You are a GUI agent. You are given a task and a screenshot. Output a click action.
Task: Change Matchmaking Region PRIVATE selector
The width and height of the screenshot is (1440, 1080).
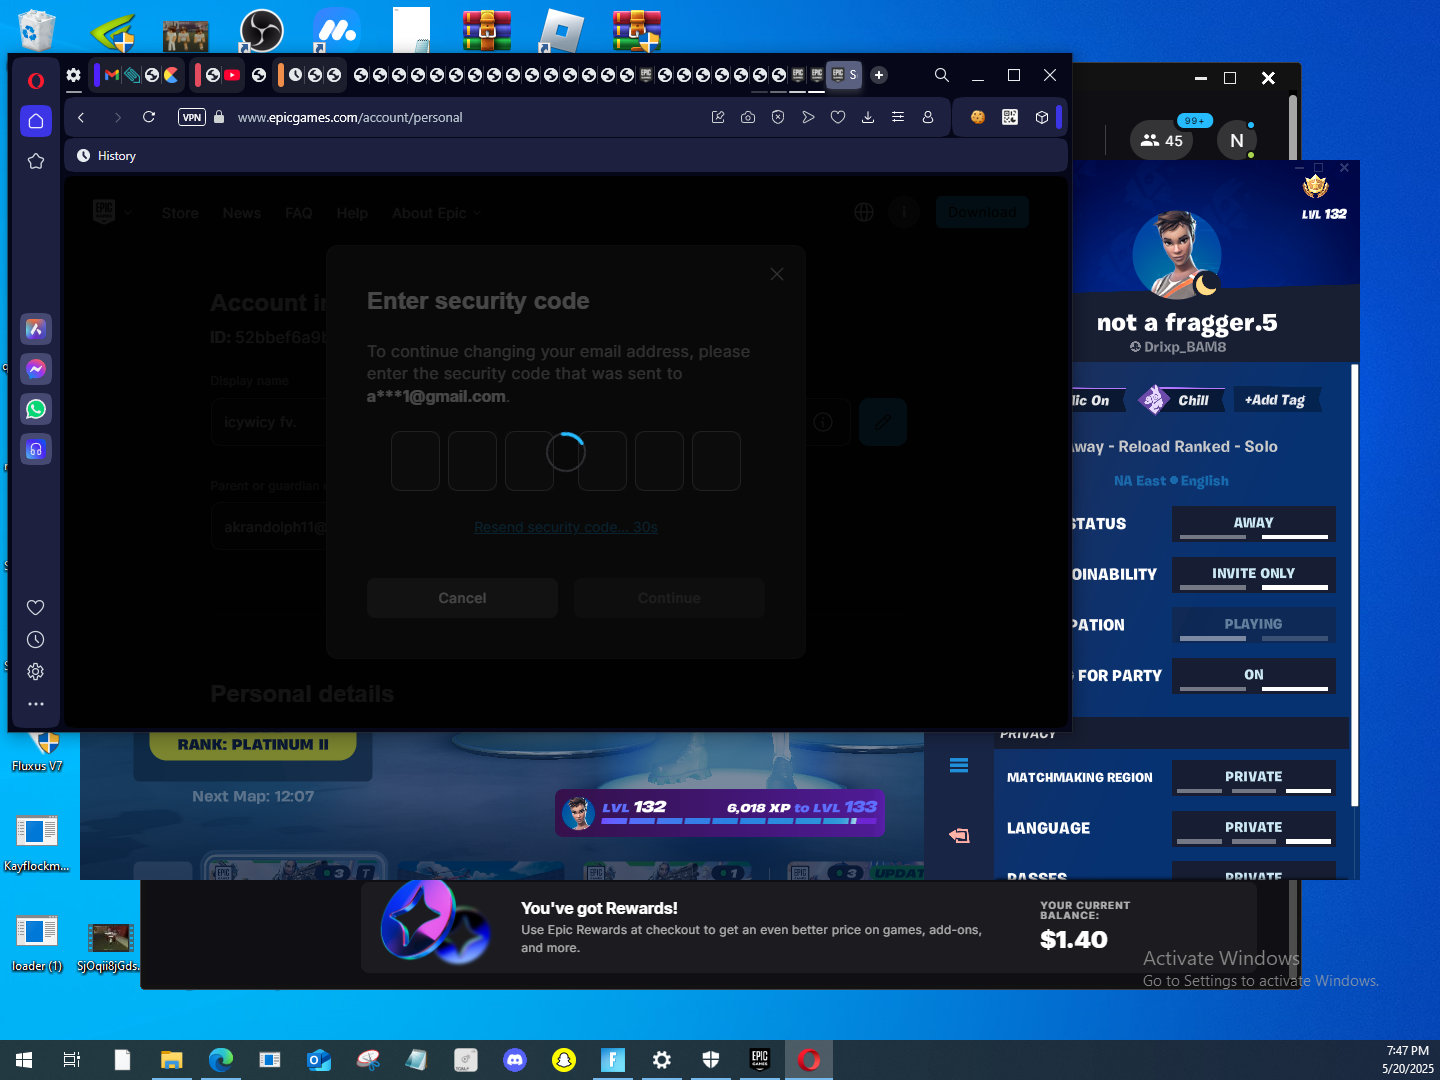coord(1254,778)
